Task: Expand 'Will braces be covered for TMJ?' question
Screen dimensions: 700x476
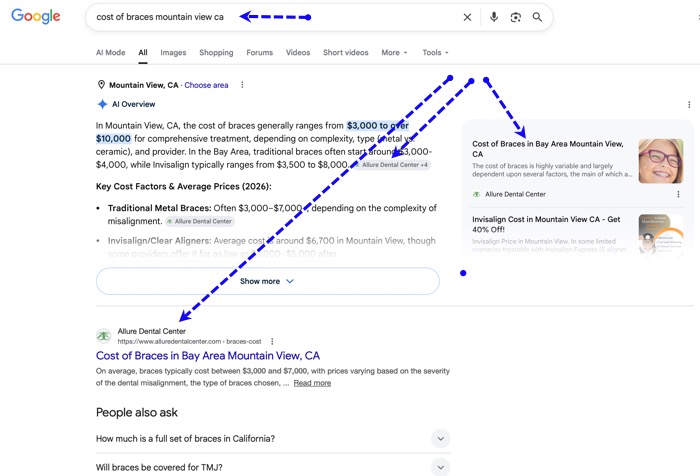Action: tap(273, 467)
